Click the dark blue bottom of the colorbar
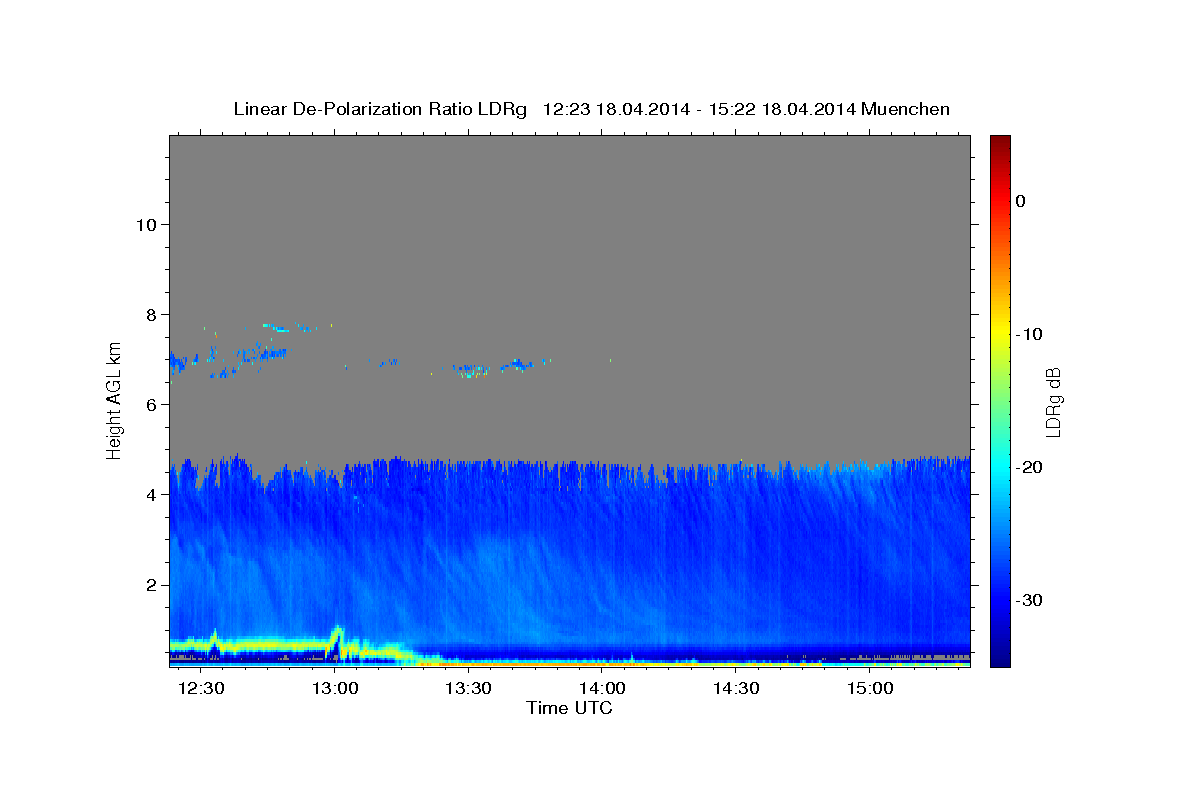 pyautogui.click(x=1000, y=657)
